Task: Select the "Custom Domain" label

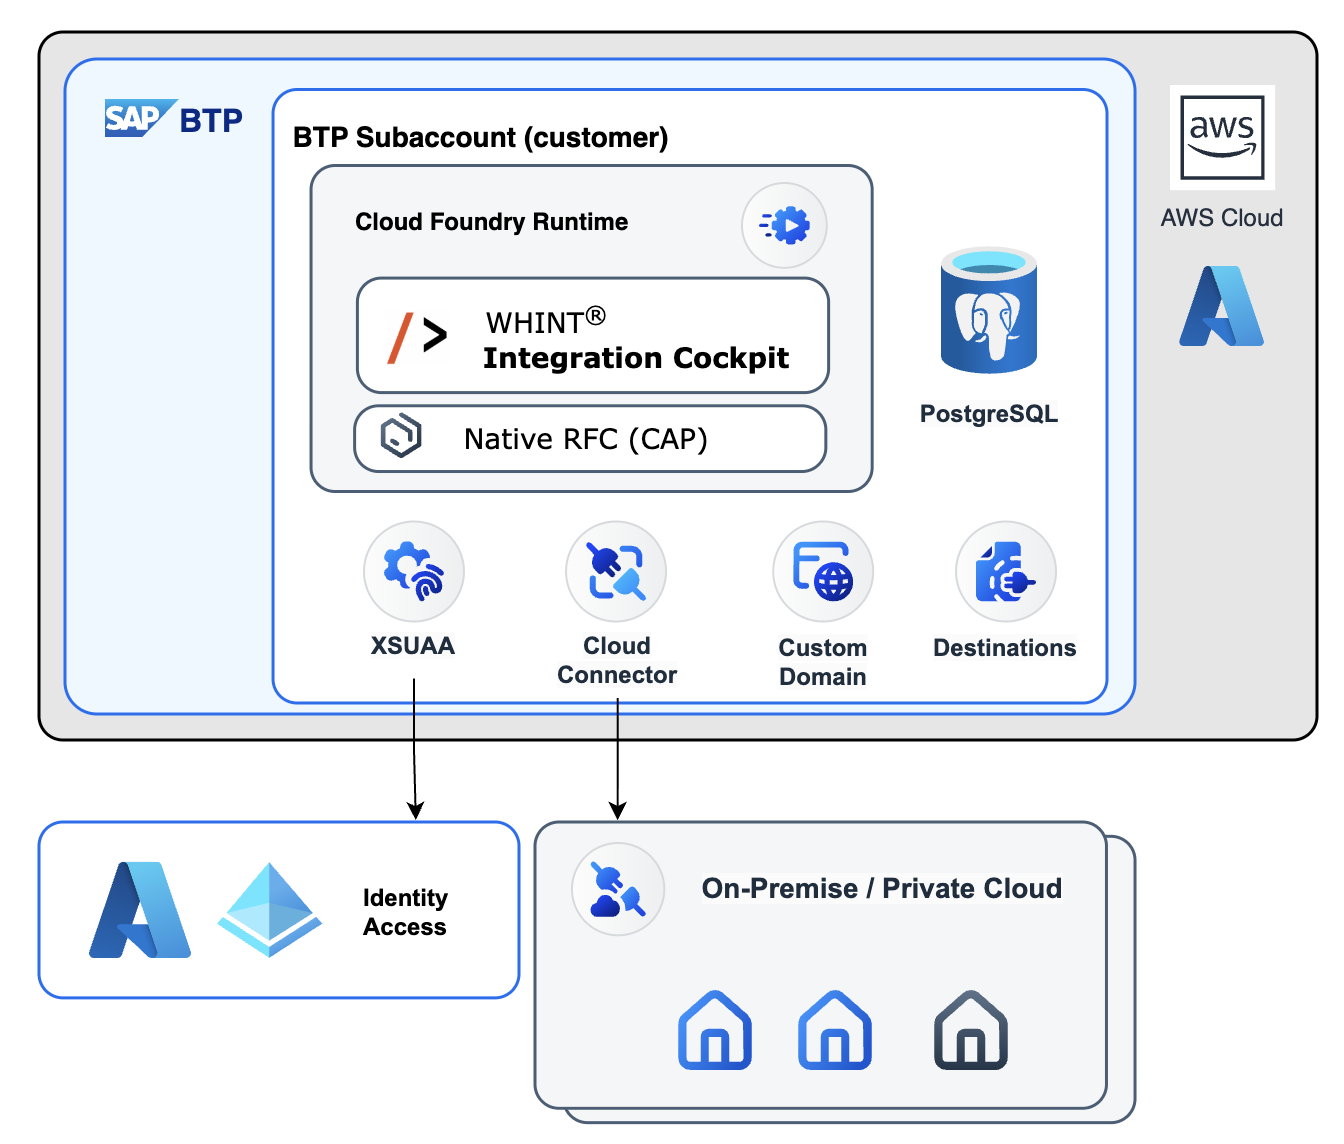Action: tap(823, 662)
